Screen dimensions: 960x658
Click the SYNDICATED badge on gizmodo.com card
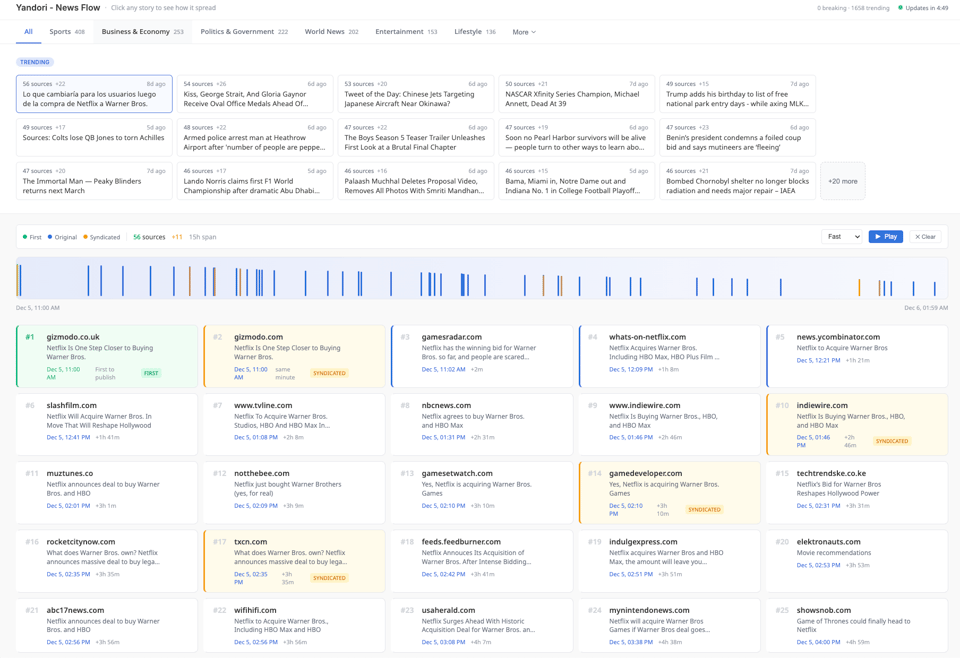pyautogui.click(x=329, y=373)
